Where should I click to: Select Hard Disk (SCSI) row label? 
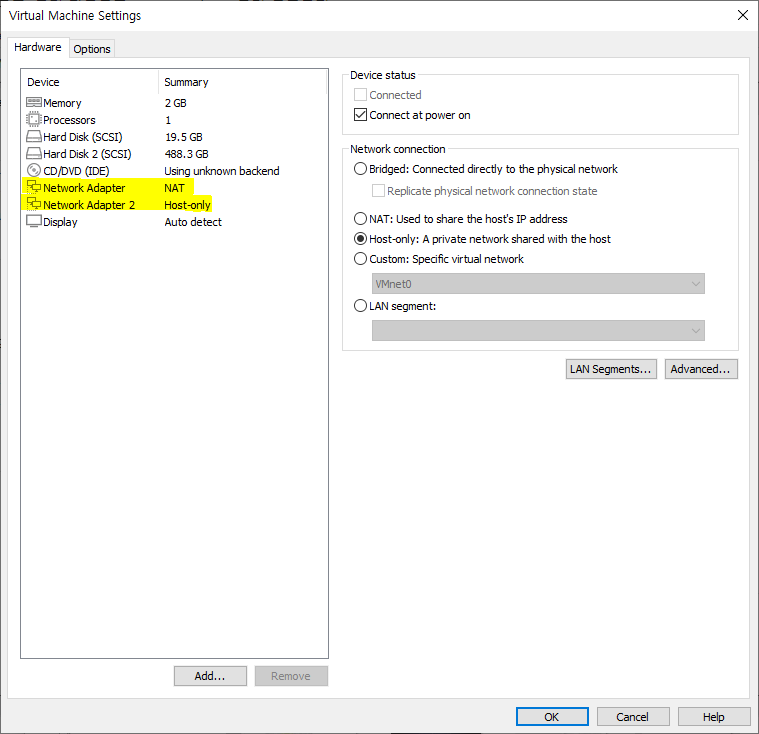83,137
